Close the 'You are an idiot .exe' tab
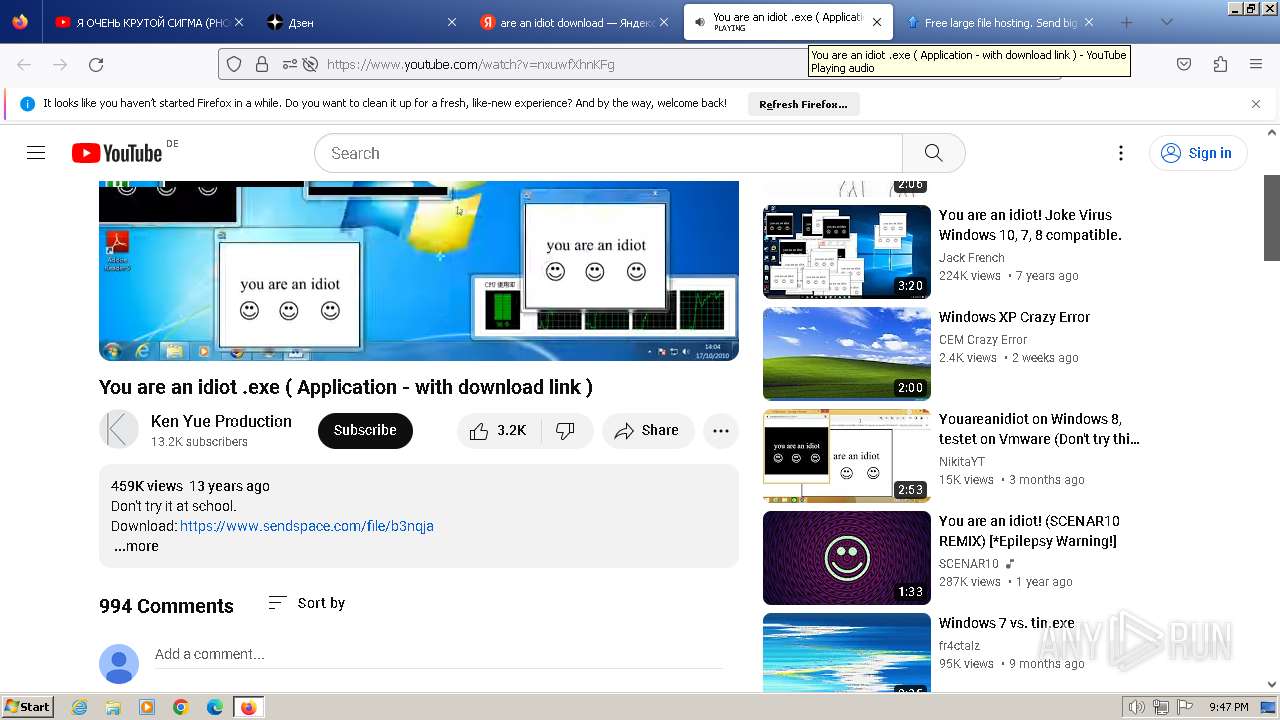 [877, 22]
